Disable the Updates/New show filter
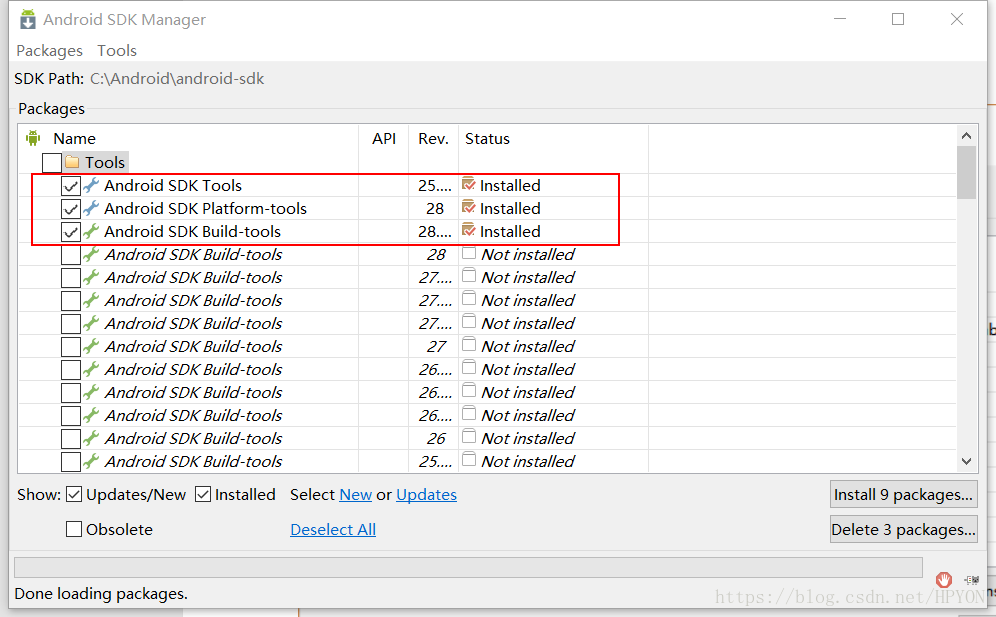The image size is (996, 617). click(x=74, y=494)
